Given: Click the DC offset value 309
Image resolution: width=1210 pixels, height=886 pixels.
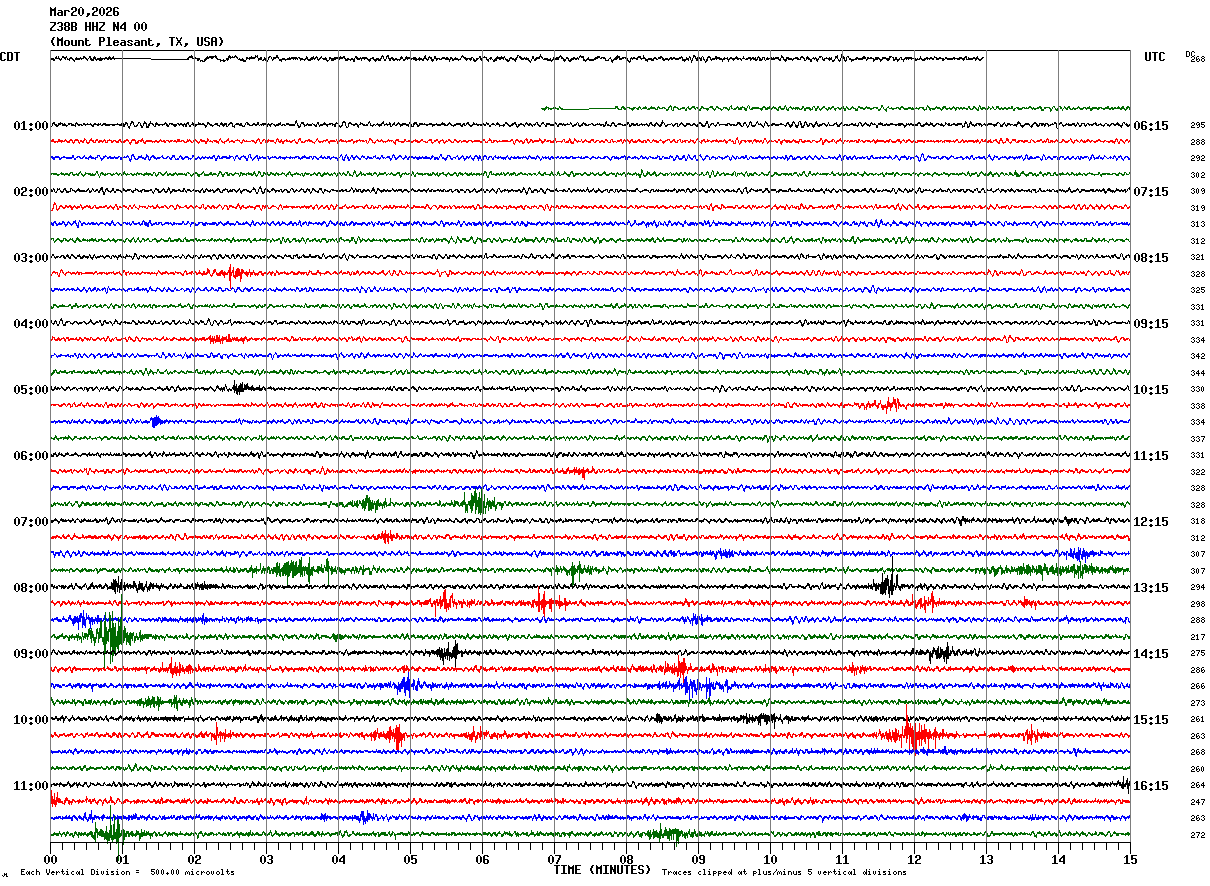Looking at the screenshot, I should click(x=1197, y=192).
